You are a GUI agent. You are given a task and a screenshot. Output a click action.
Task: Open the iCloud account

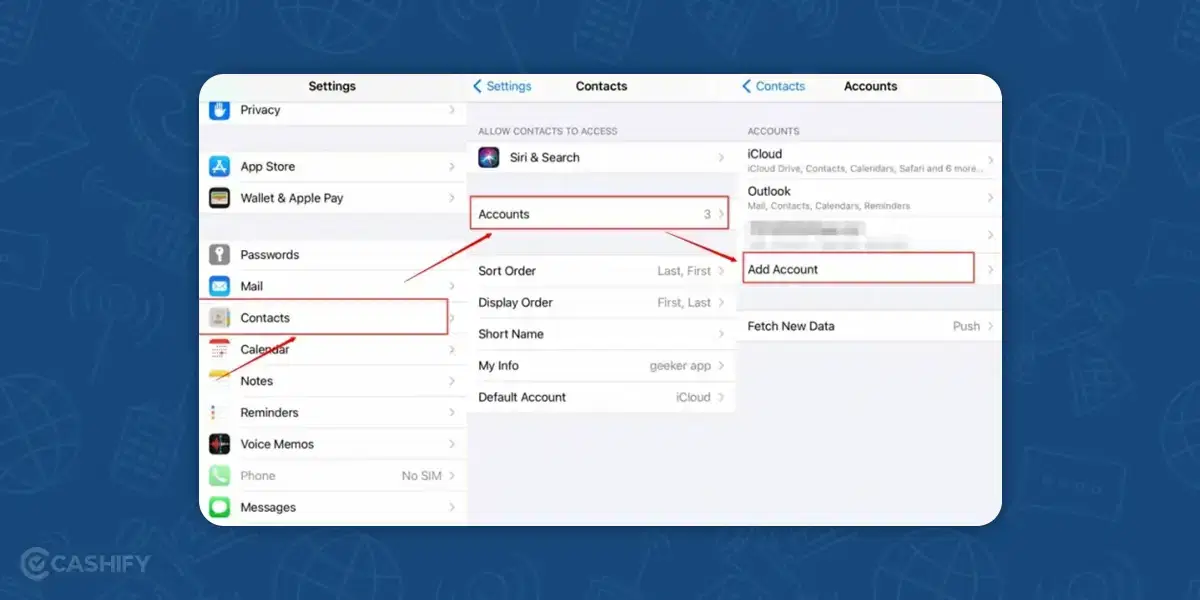(868, 160)
